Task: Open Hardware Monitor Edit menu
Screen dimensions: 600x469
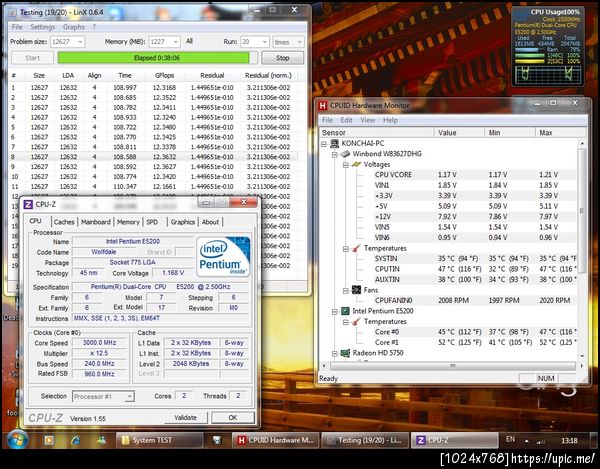Action: pyautogui.click(x=346, y=120)
